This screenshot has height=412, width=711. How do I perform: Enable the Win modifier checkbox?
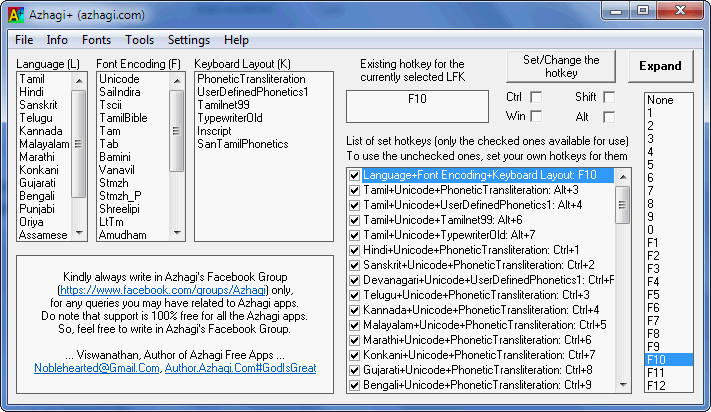coord(536,116)
